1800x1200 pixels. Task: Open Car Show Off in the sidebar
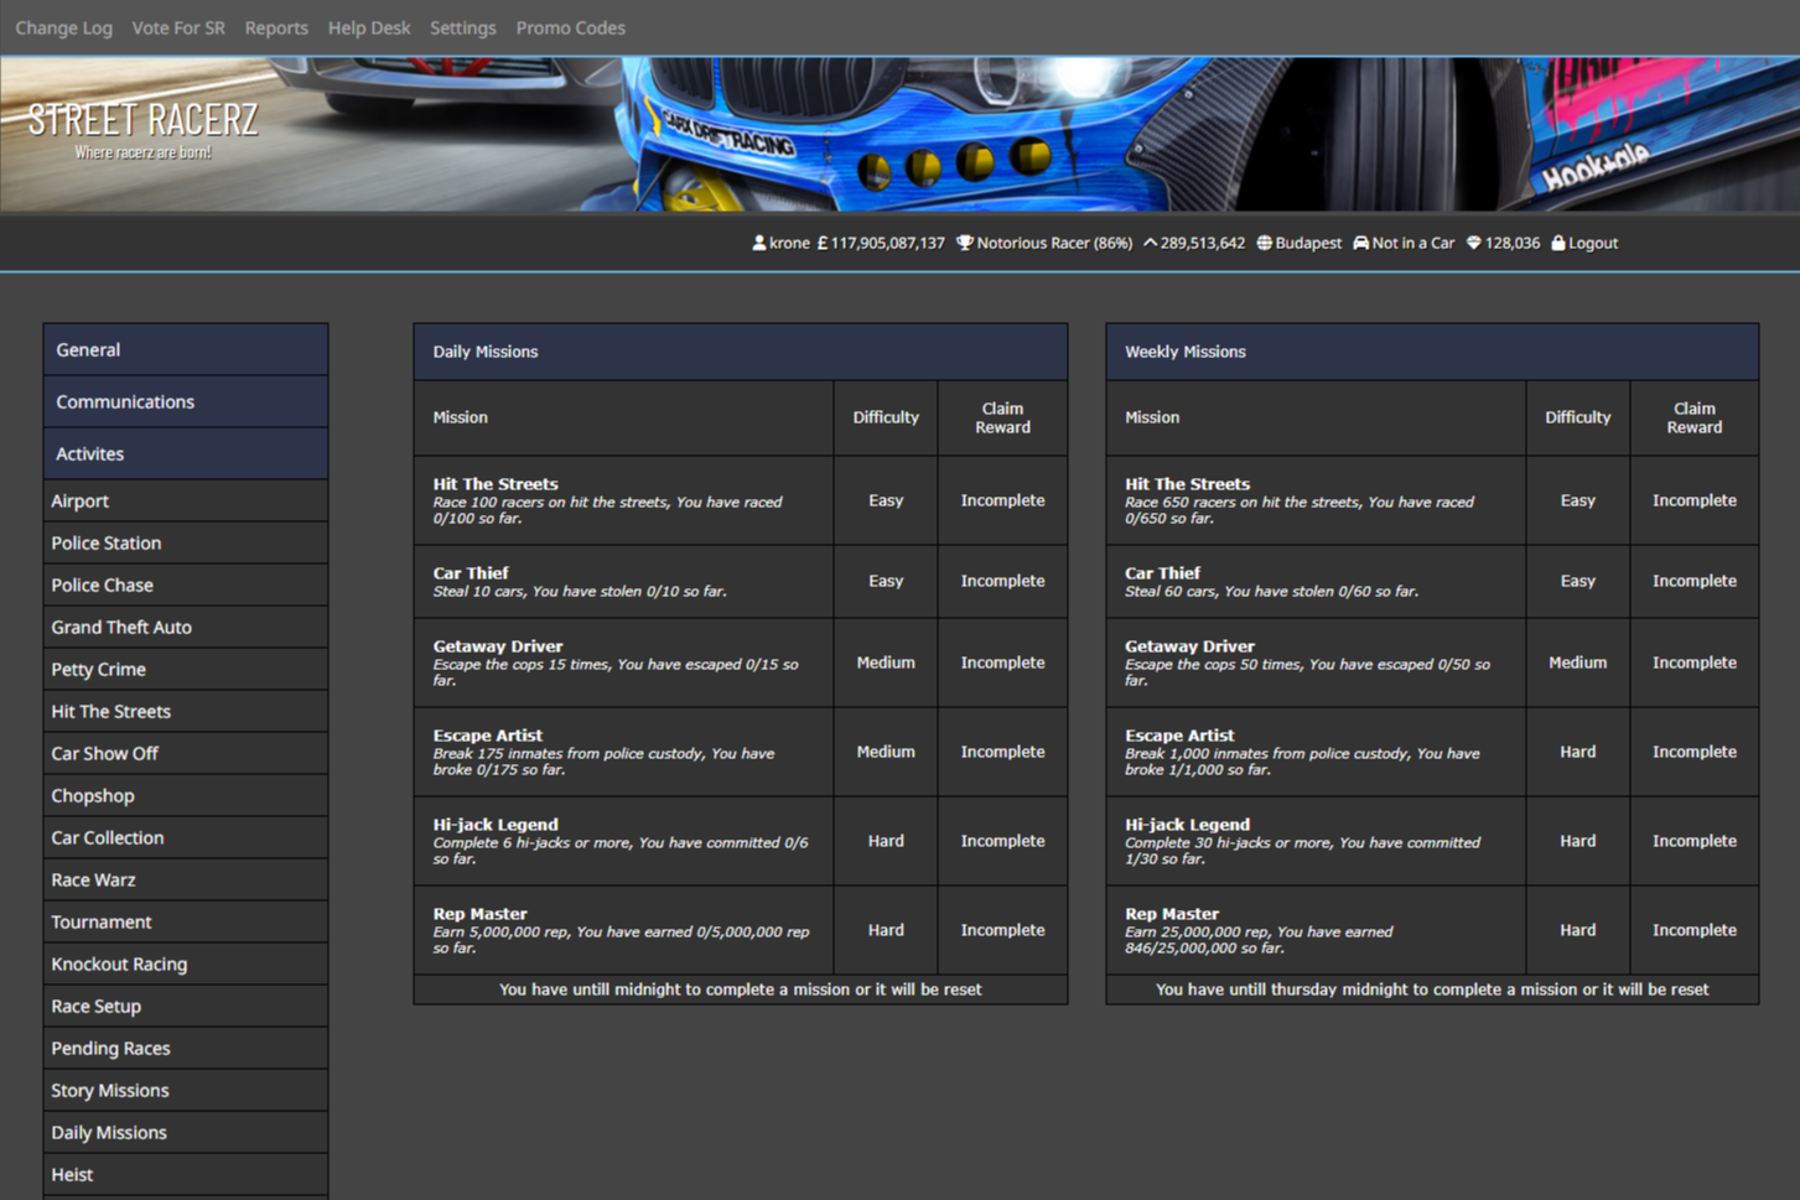(x=186, y=753)
